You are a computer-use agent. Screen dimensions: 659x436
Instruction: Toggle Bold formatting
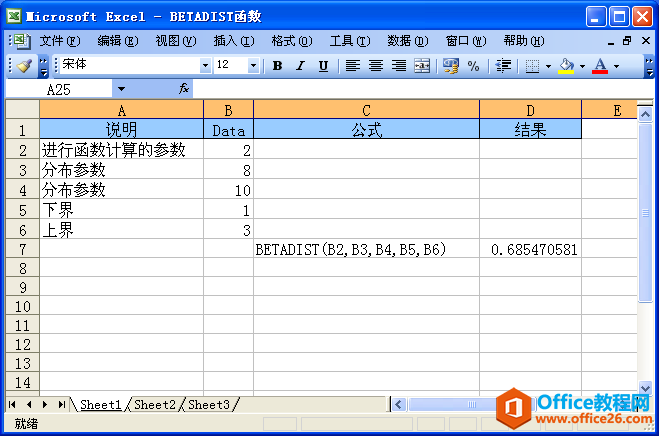(277, 66)
